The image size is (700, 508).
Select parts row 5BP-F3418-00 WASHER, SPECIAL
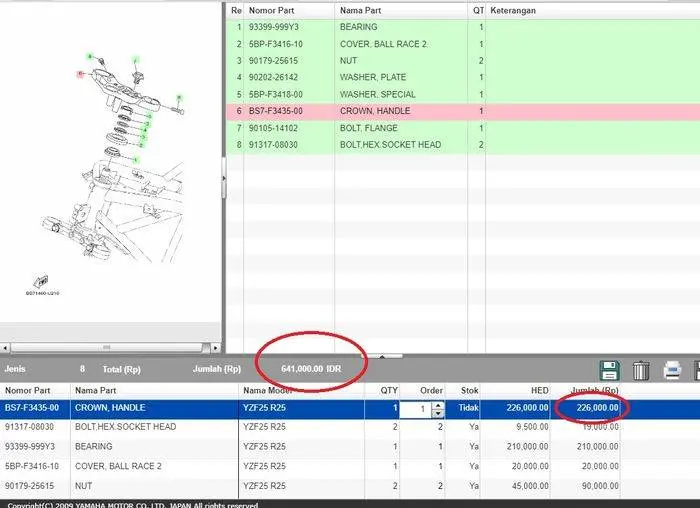click(463, 94)
